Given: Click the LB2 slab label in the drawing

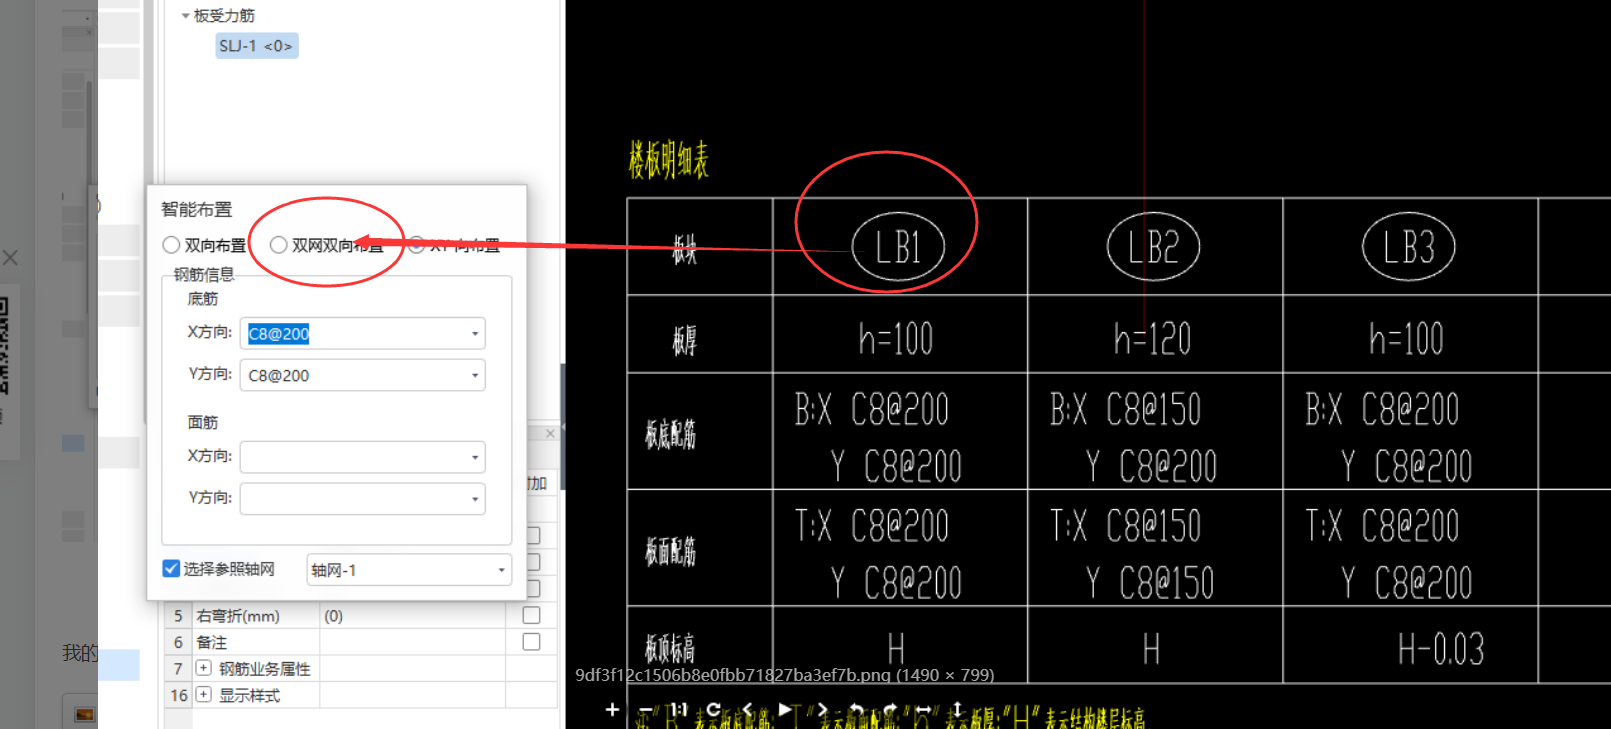Looking at the screenshot, I should pos(1153,247).
